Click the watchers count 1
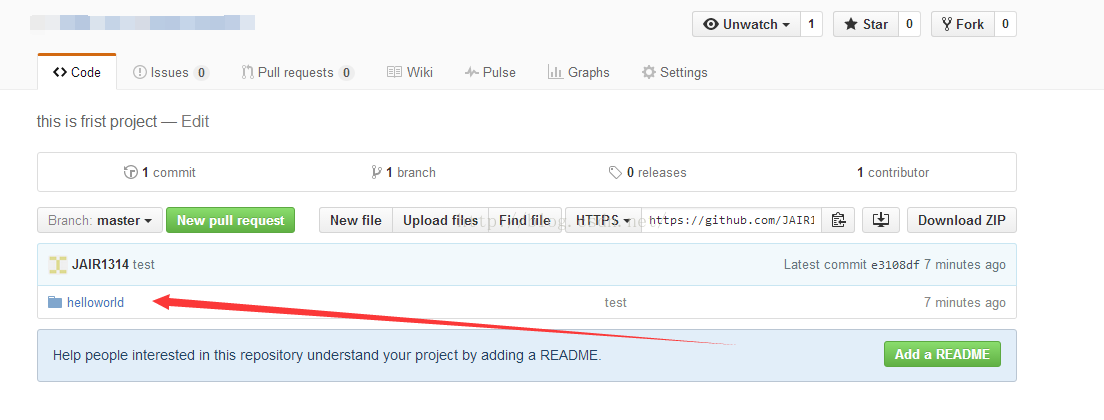Viewport: 1104px width, 420px height. pyautogui.click(x=811, y=24)
